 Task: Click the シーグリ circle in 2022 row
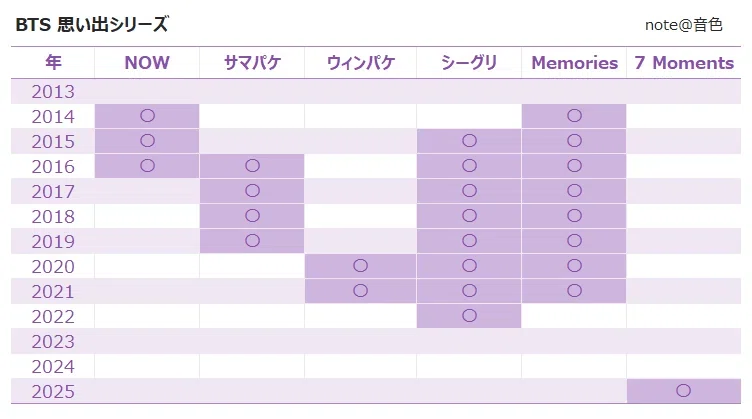tap(469, 315)
